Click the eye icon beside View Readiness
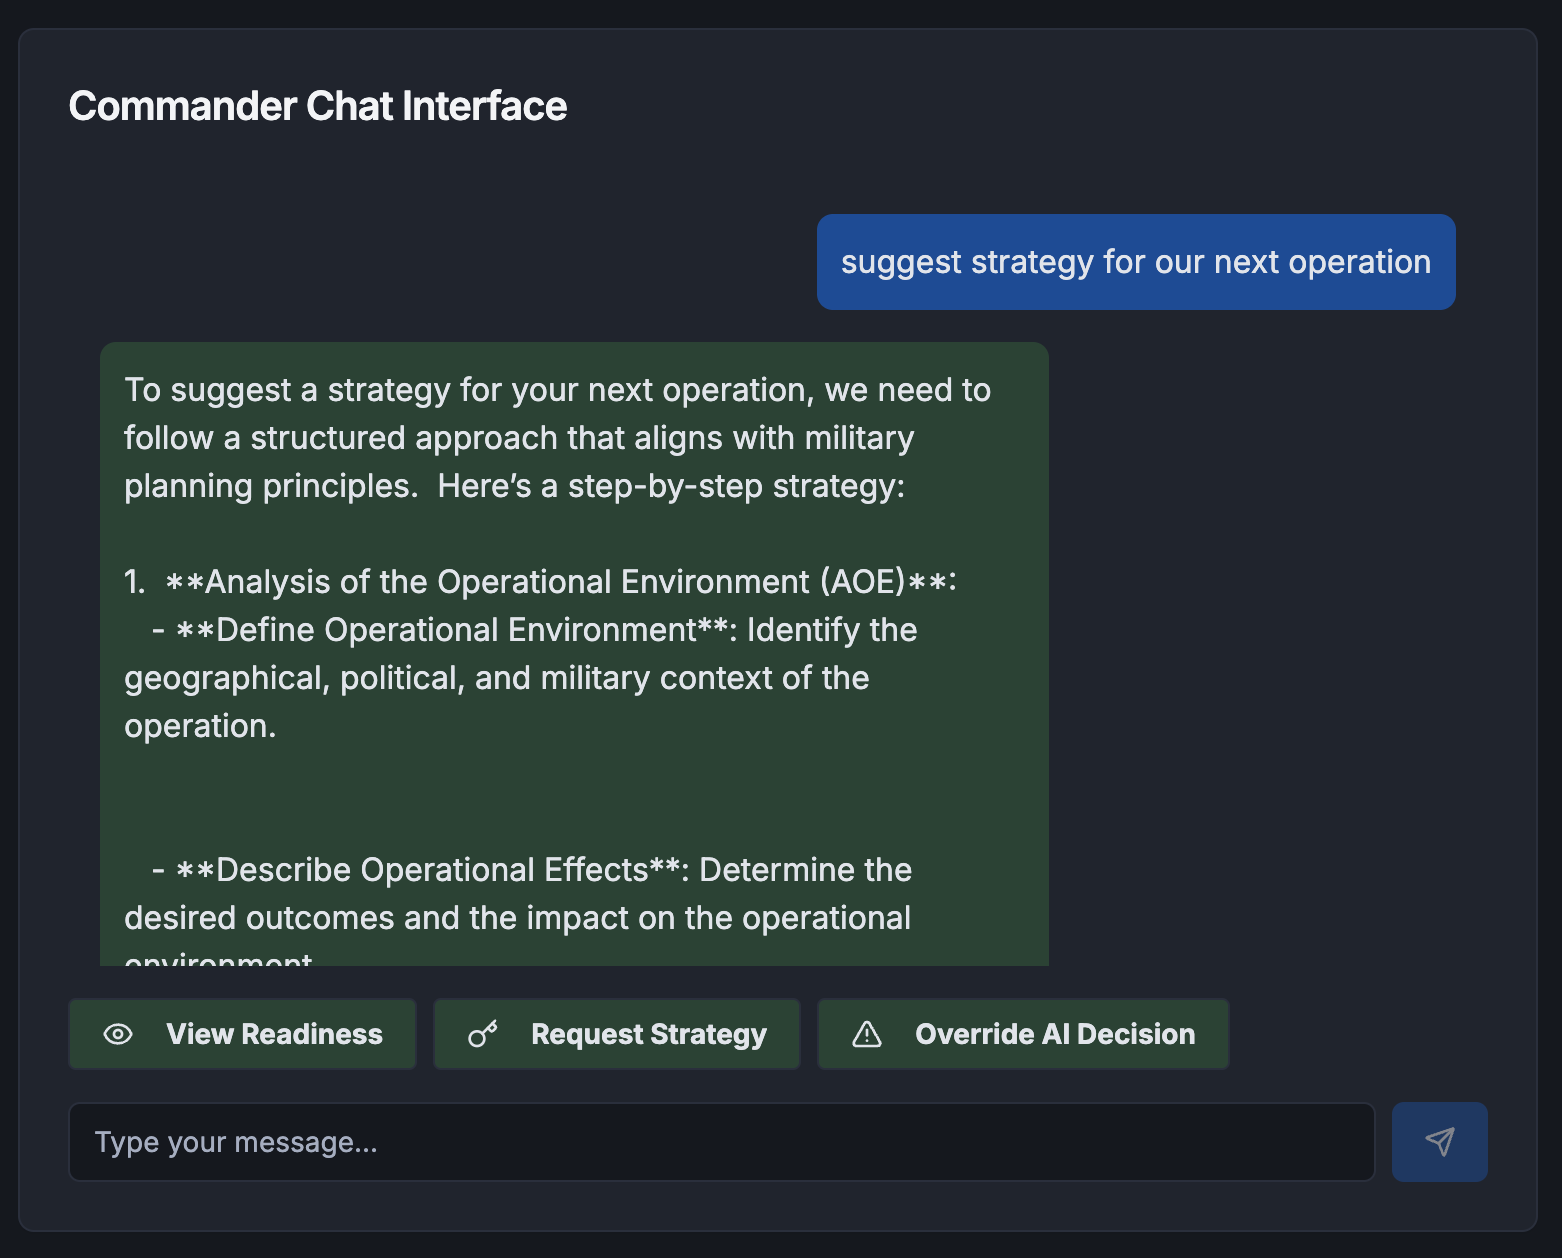 coord(118,1034)
